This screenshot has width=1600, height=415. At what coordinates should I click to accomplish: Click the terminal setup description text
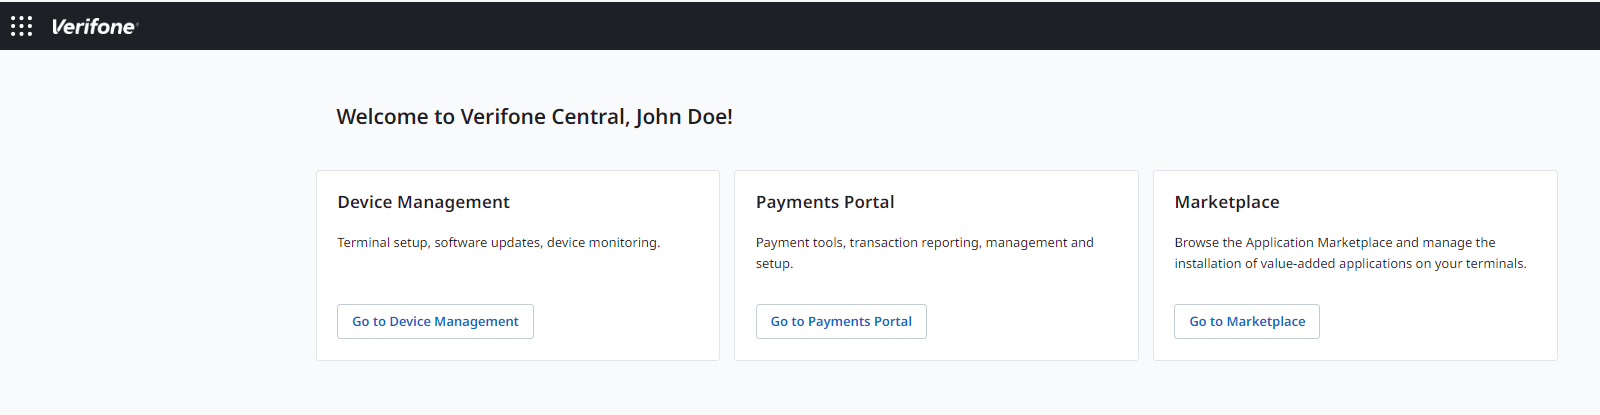pos(499,243)
